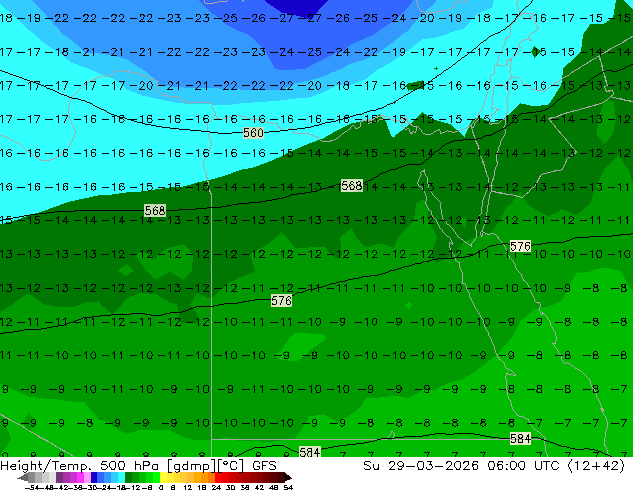
Task: Click the right dark-red arrow end of the color bar
Action: [287, 477]
